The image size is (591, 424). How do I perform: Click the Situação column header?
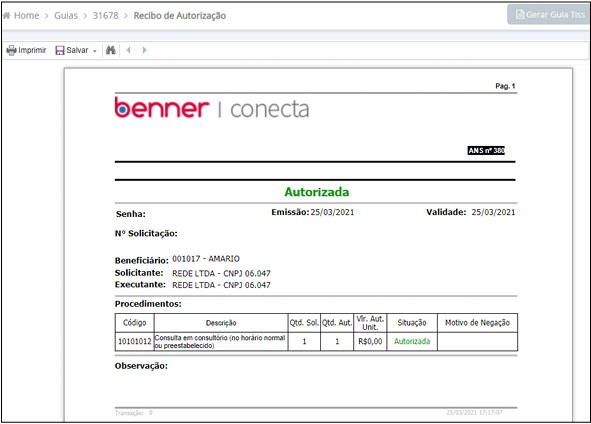click(412, 323)
